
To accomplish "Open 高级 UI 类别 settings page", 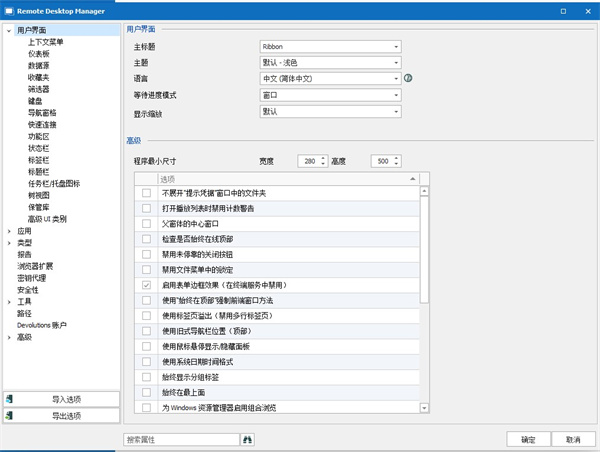I will 47,219.
